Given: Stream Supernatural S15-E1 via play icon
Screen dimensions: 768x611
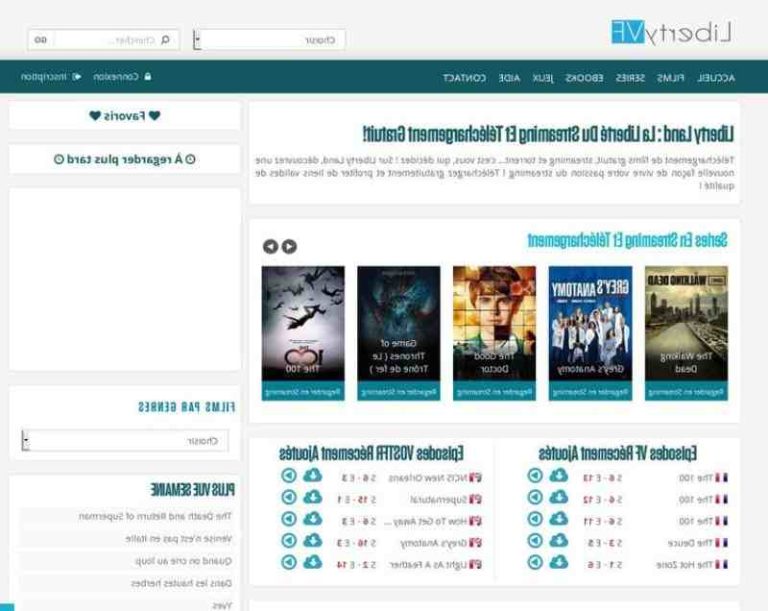Looking at the screenshot, I should [289, 497].
